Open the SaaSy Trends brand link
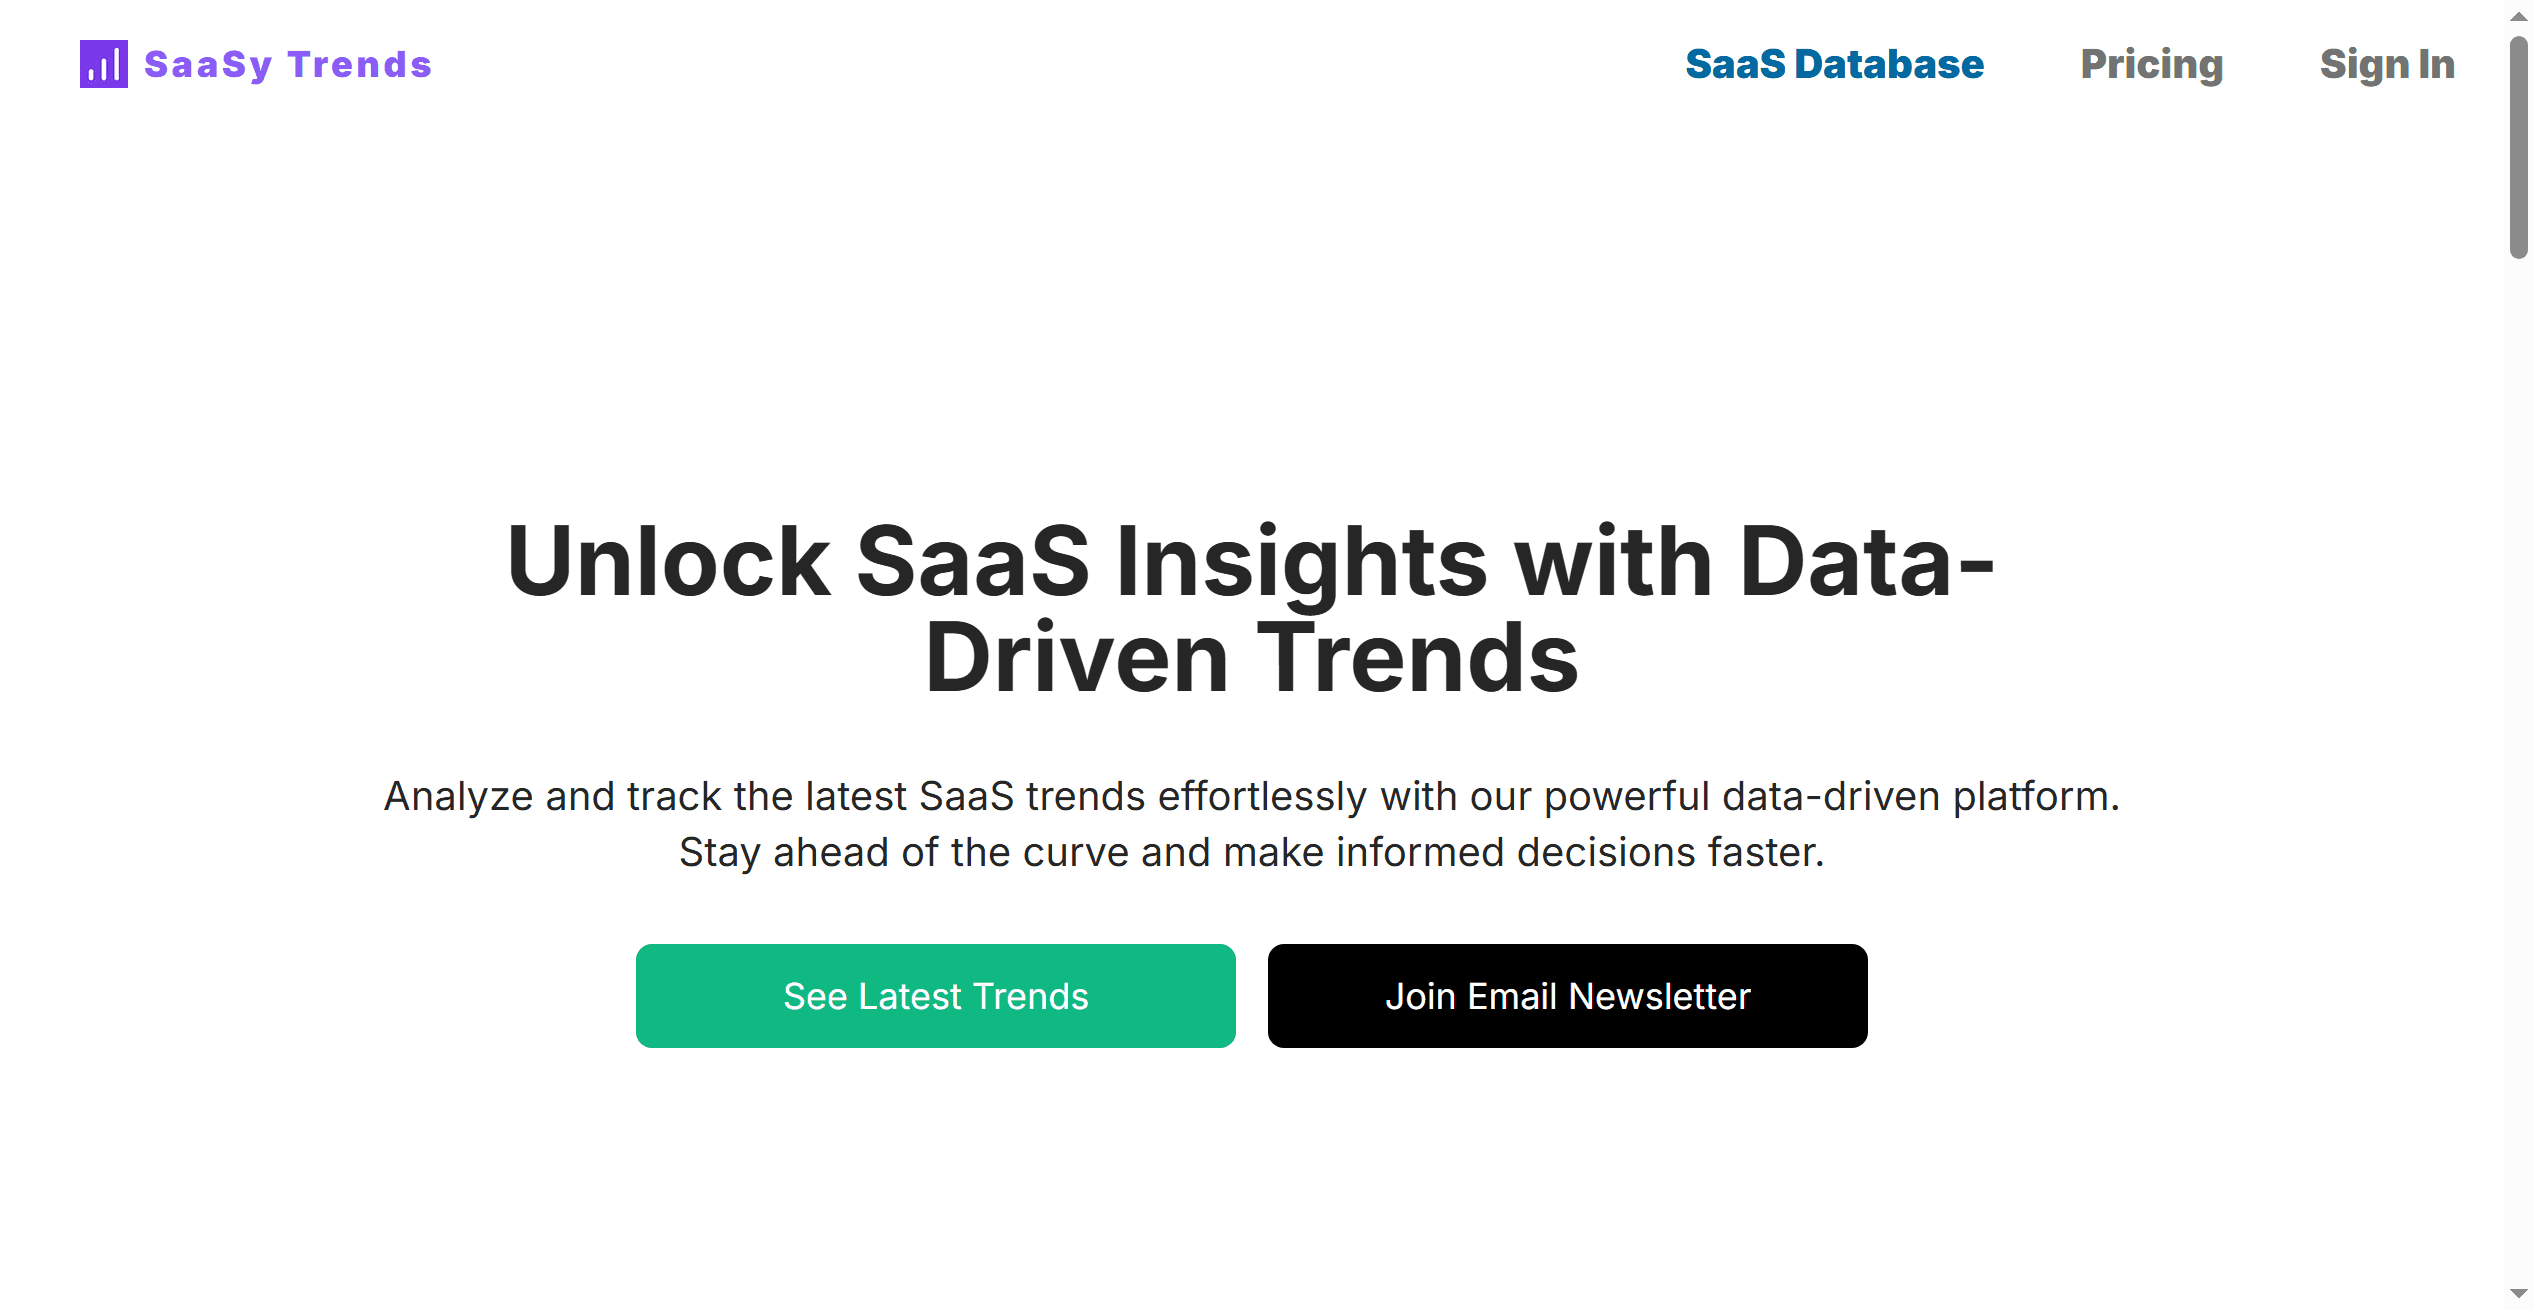Screen dimensions: 2534x1310 click(288, 65)
